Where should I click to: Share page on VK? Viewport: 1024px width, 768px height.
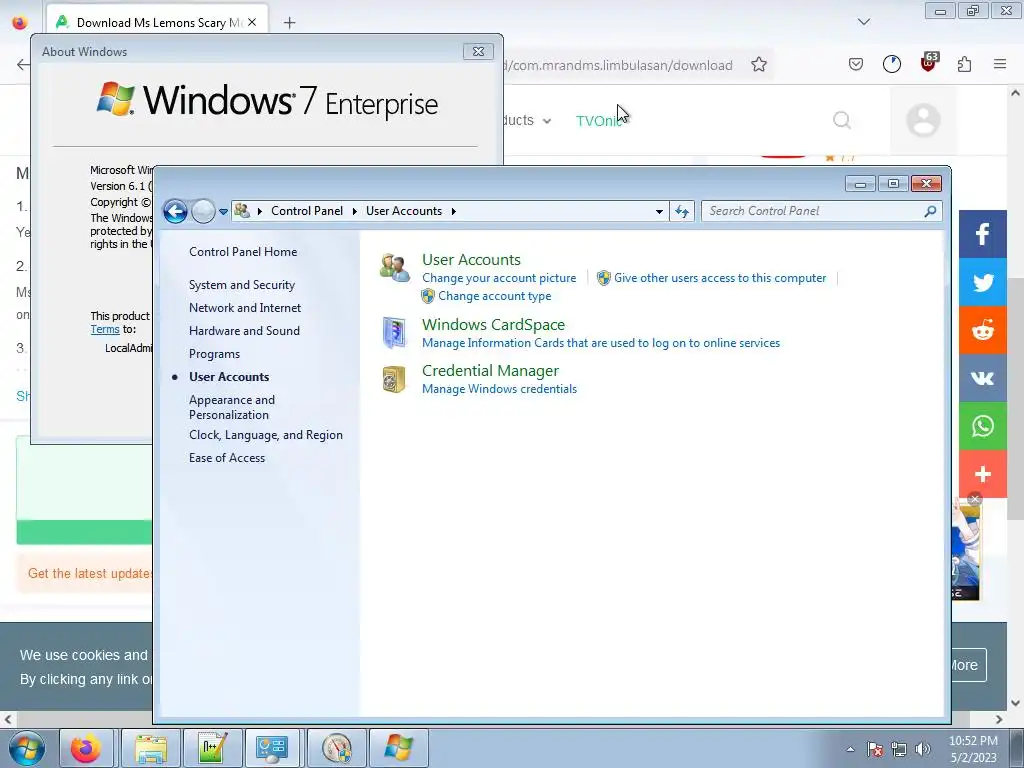pyautogui.click(x=983, y=378)
